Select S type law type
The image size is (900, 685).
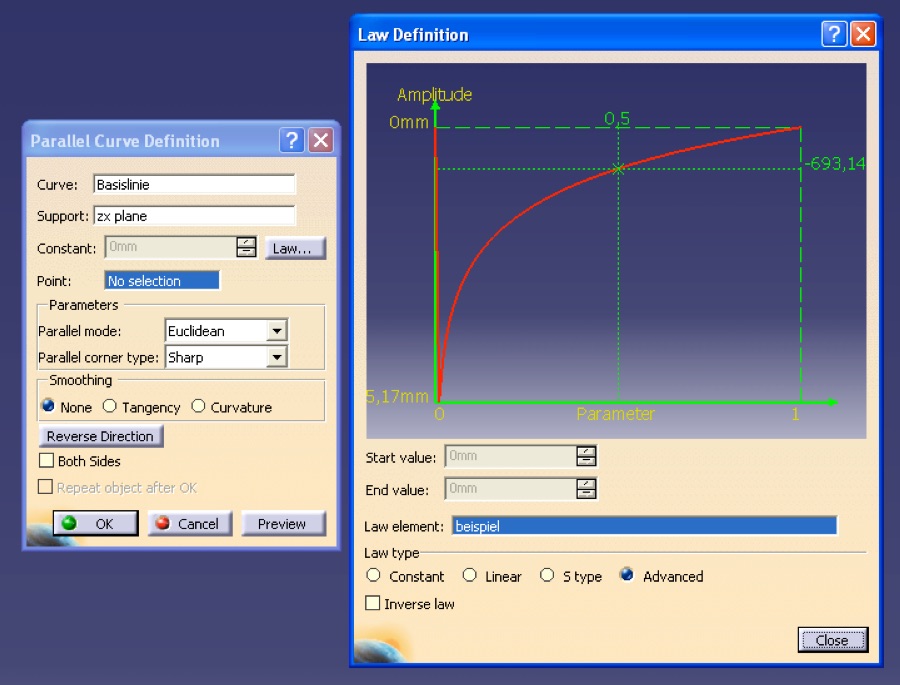coord(547,575)
